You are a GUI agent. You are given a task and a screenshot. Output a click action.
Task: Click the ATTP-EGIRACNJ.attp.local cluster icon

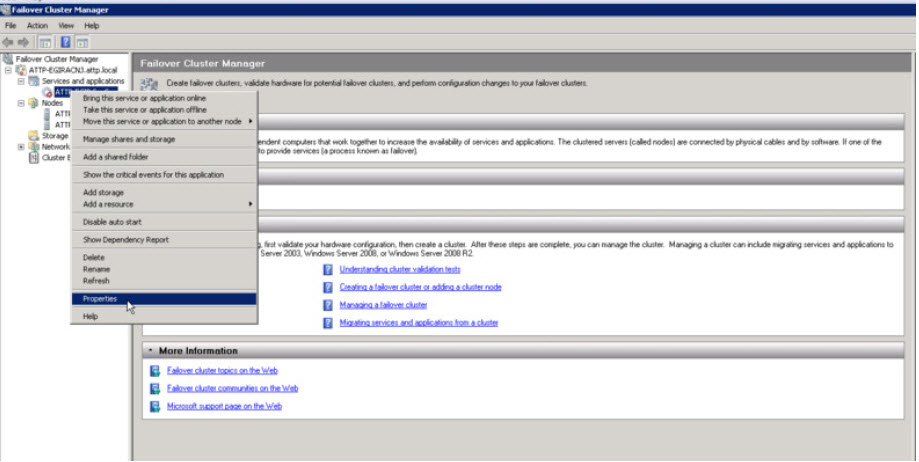pos(21,70)
